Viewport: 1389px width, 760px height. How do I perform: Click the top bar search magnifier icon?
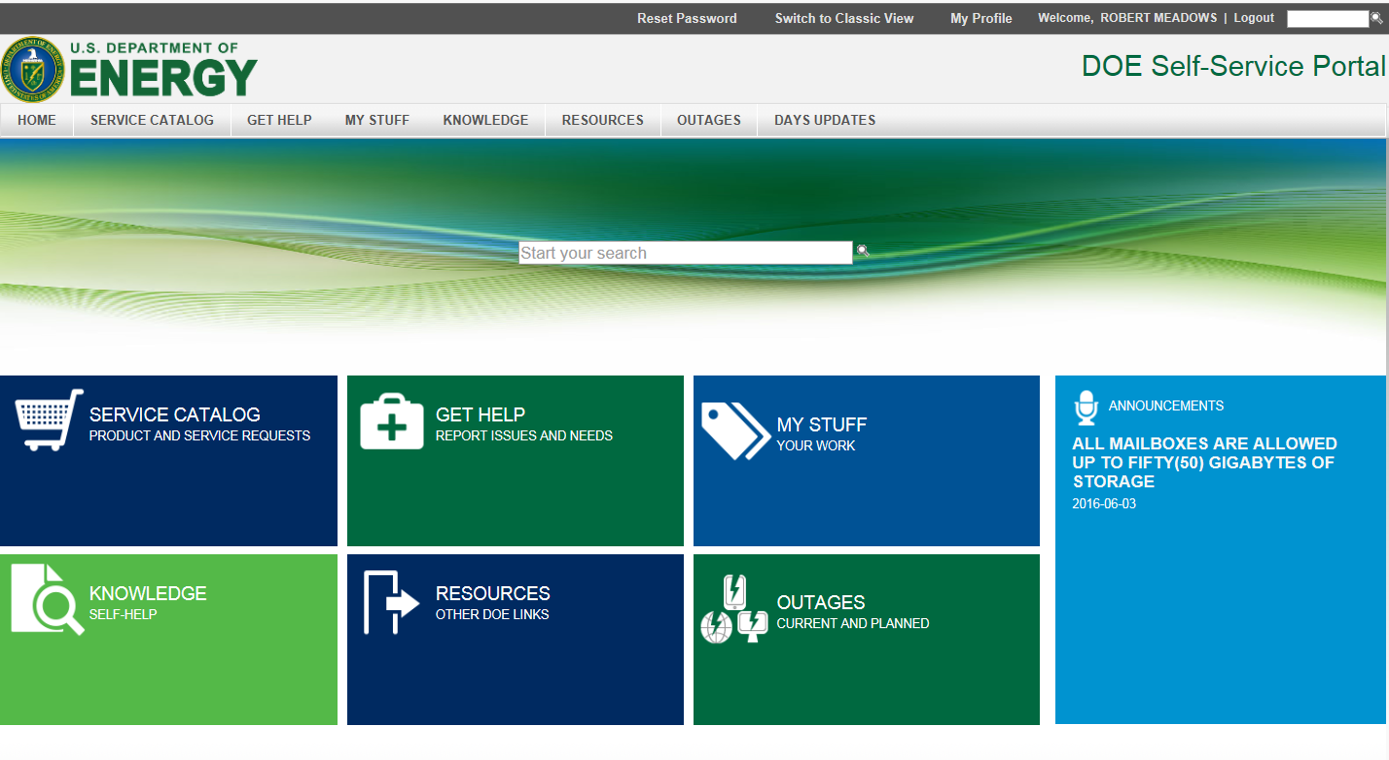coord(1377,18)
